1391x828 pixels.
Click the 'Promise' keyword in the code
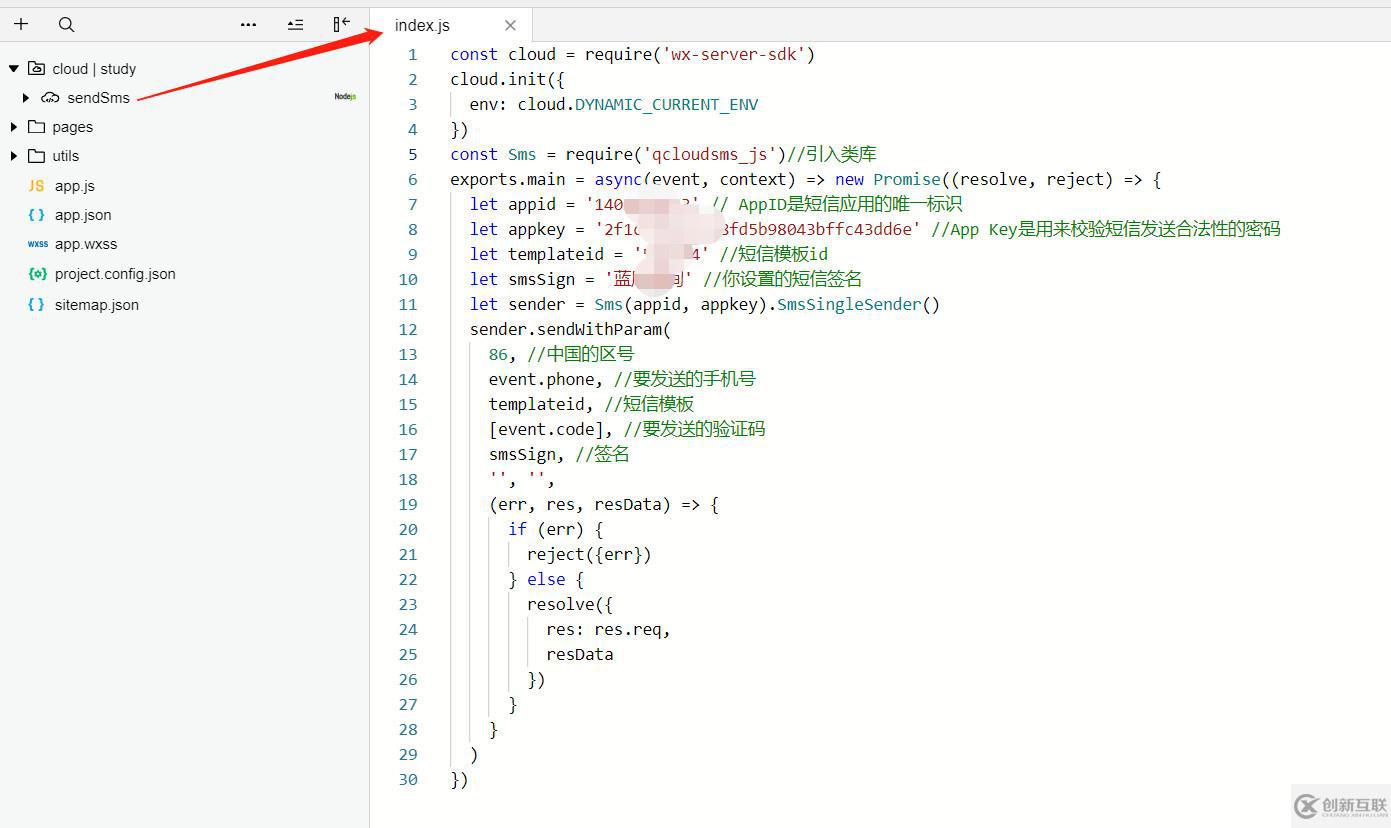907,179
